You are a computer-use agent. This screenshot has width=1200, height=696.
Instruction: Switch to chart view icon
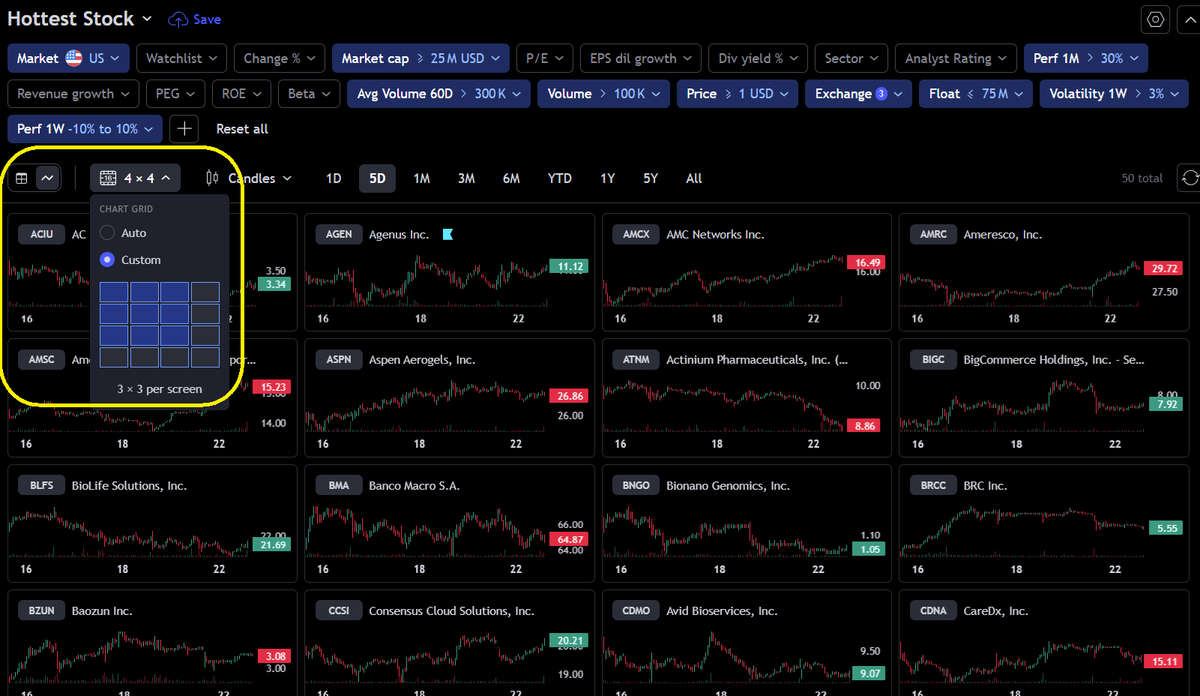click(47, 178)
